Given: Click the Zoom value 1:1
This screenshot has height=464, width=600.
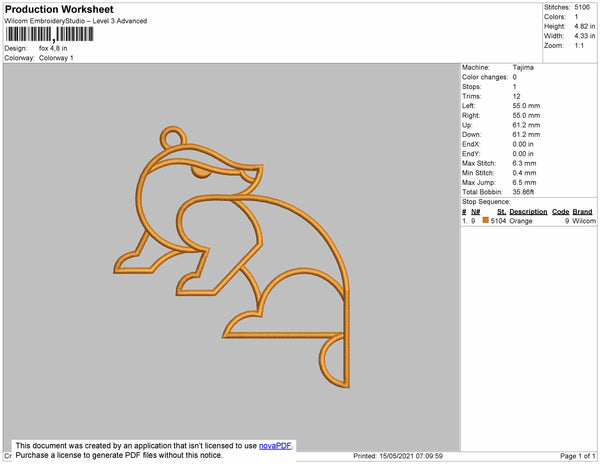Looking at the screenshot, I should pos(579,46).
